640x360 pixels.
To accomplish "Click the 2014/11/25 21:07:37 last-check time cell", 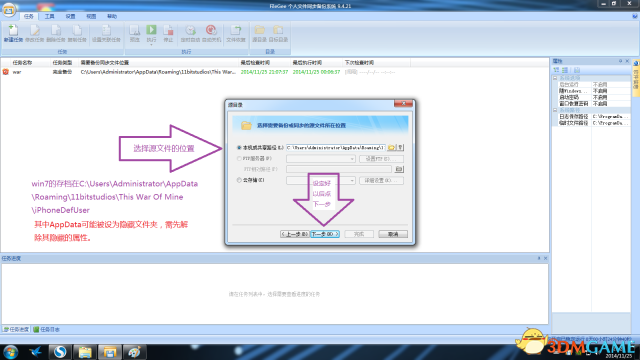I will [x=264, y=72].
